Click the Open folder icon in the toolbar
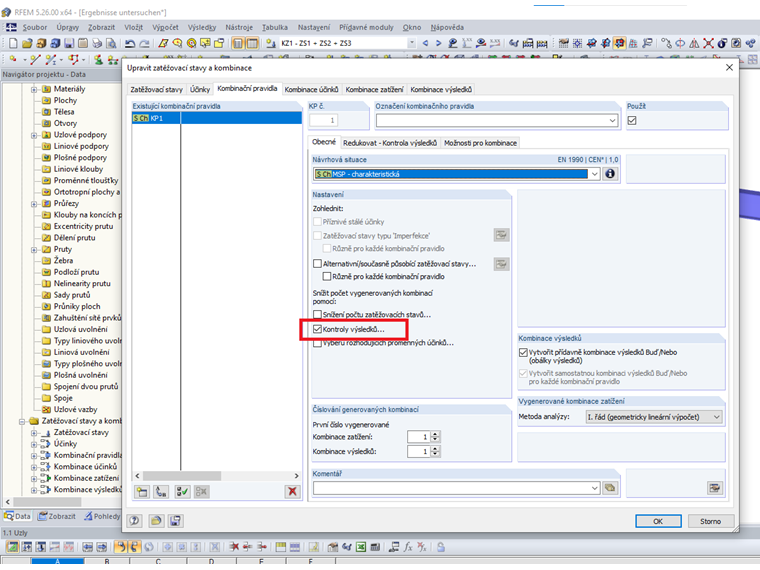Screen dimensions: 760x570 (x=27, y=43)
